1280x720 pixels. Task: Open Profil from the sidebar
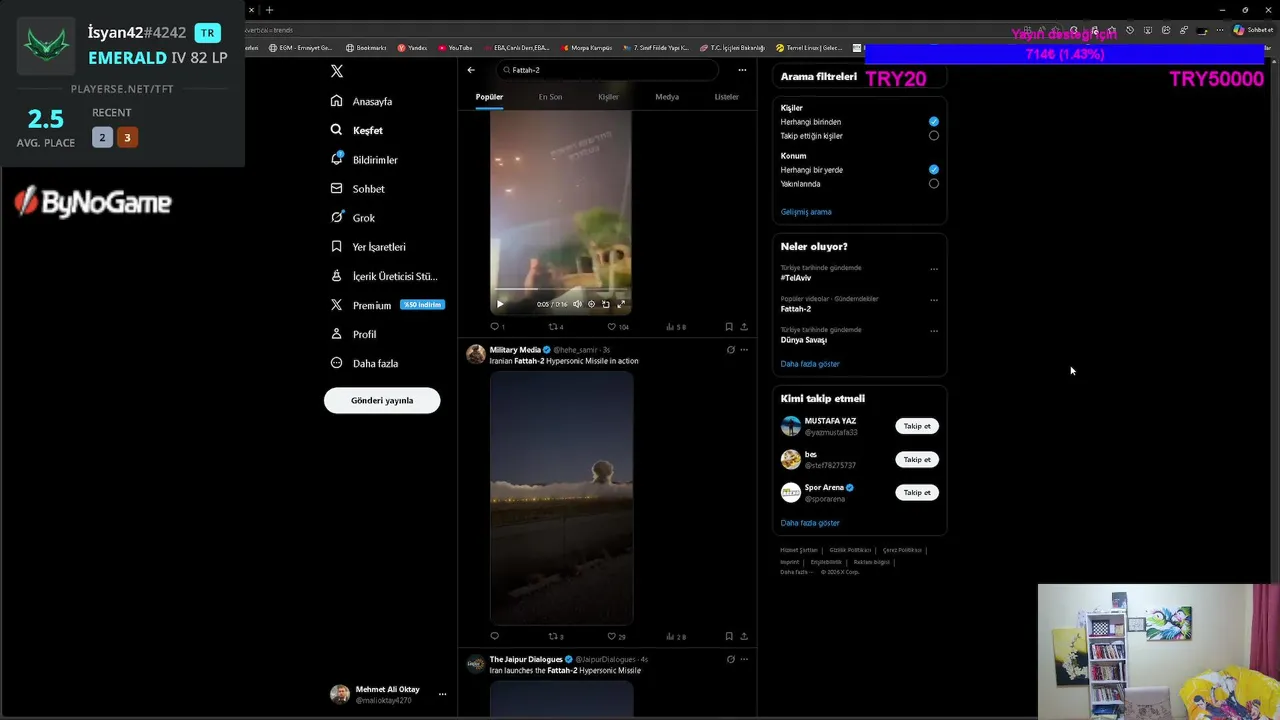(353, 334)
